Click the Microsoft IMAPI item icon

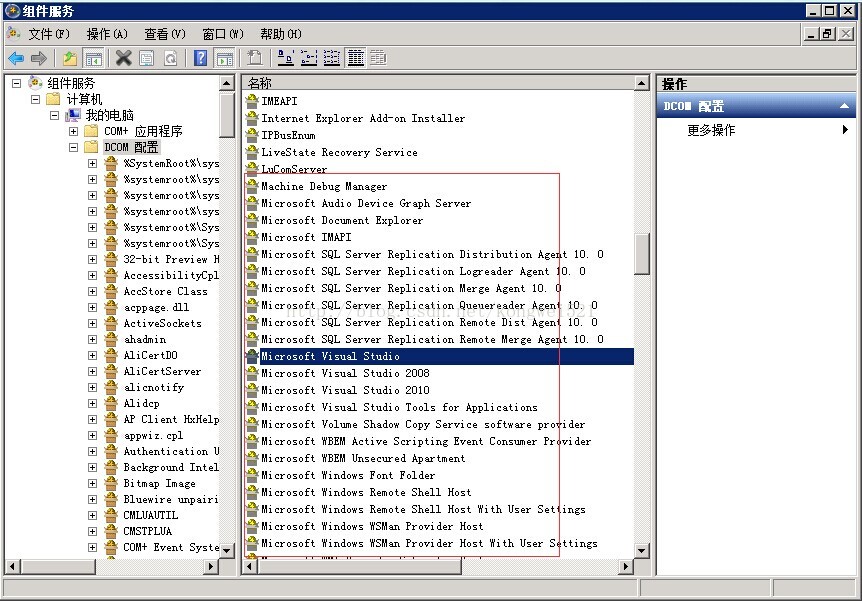click(252, 237)
